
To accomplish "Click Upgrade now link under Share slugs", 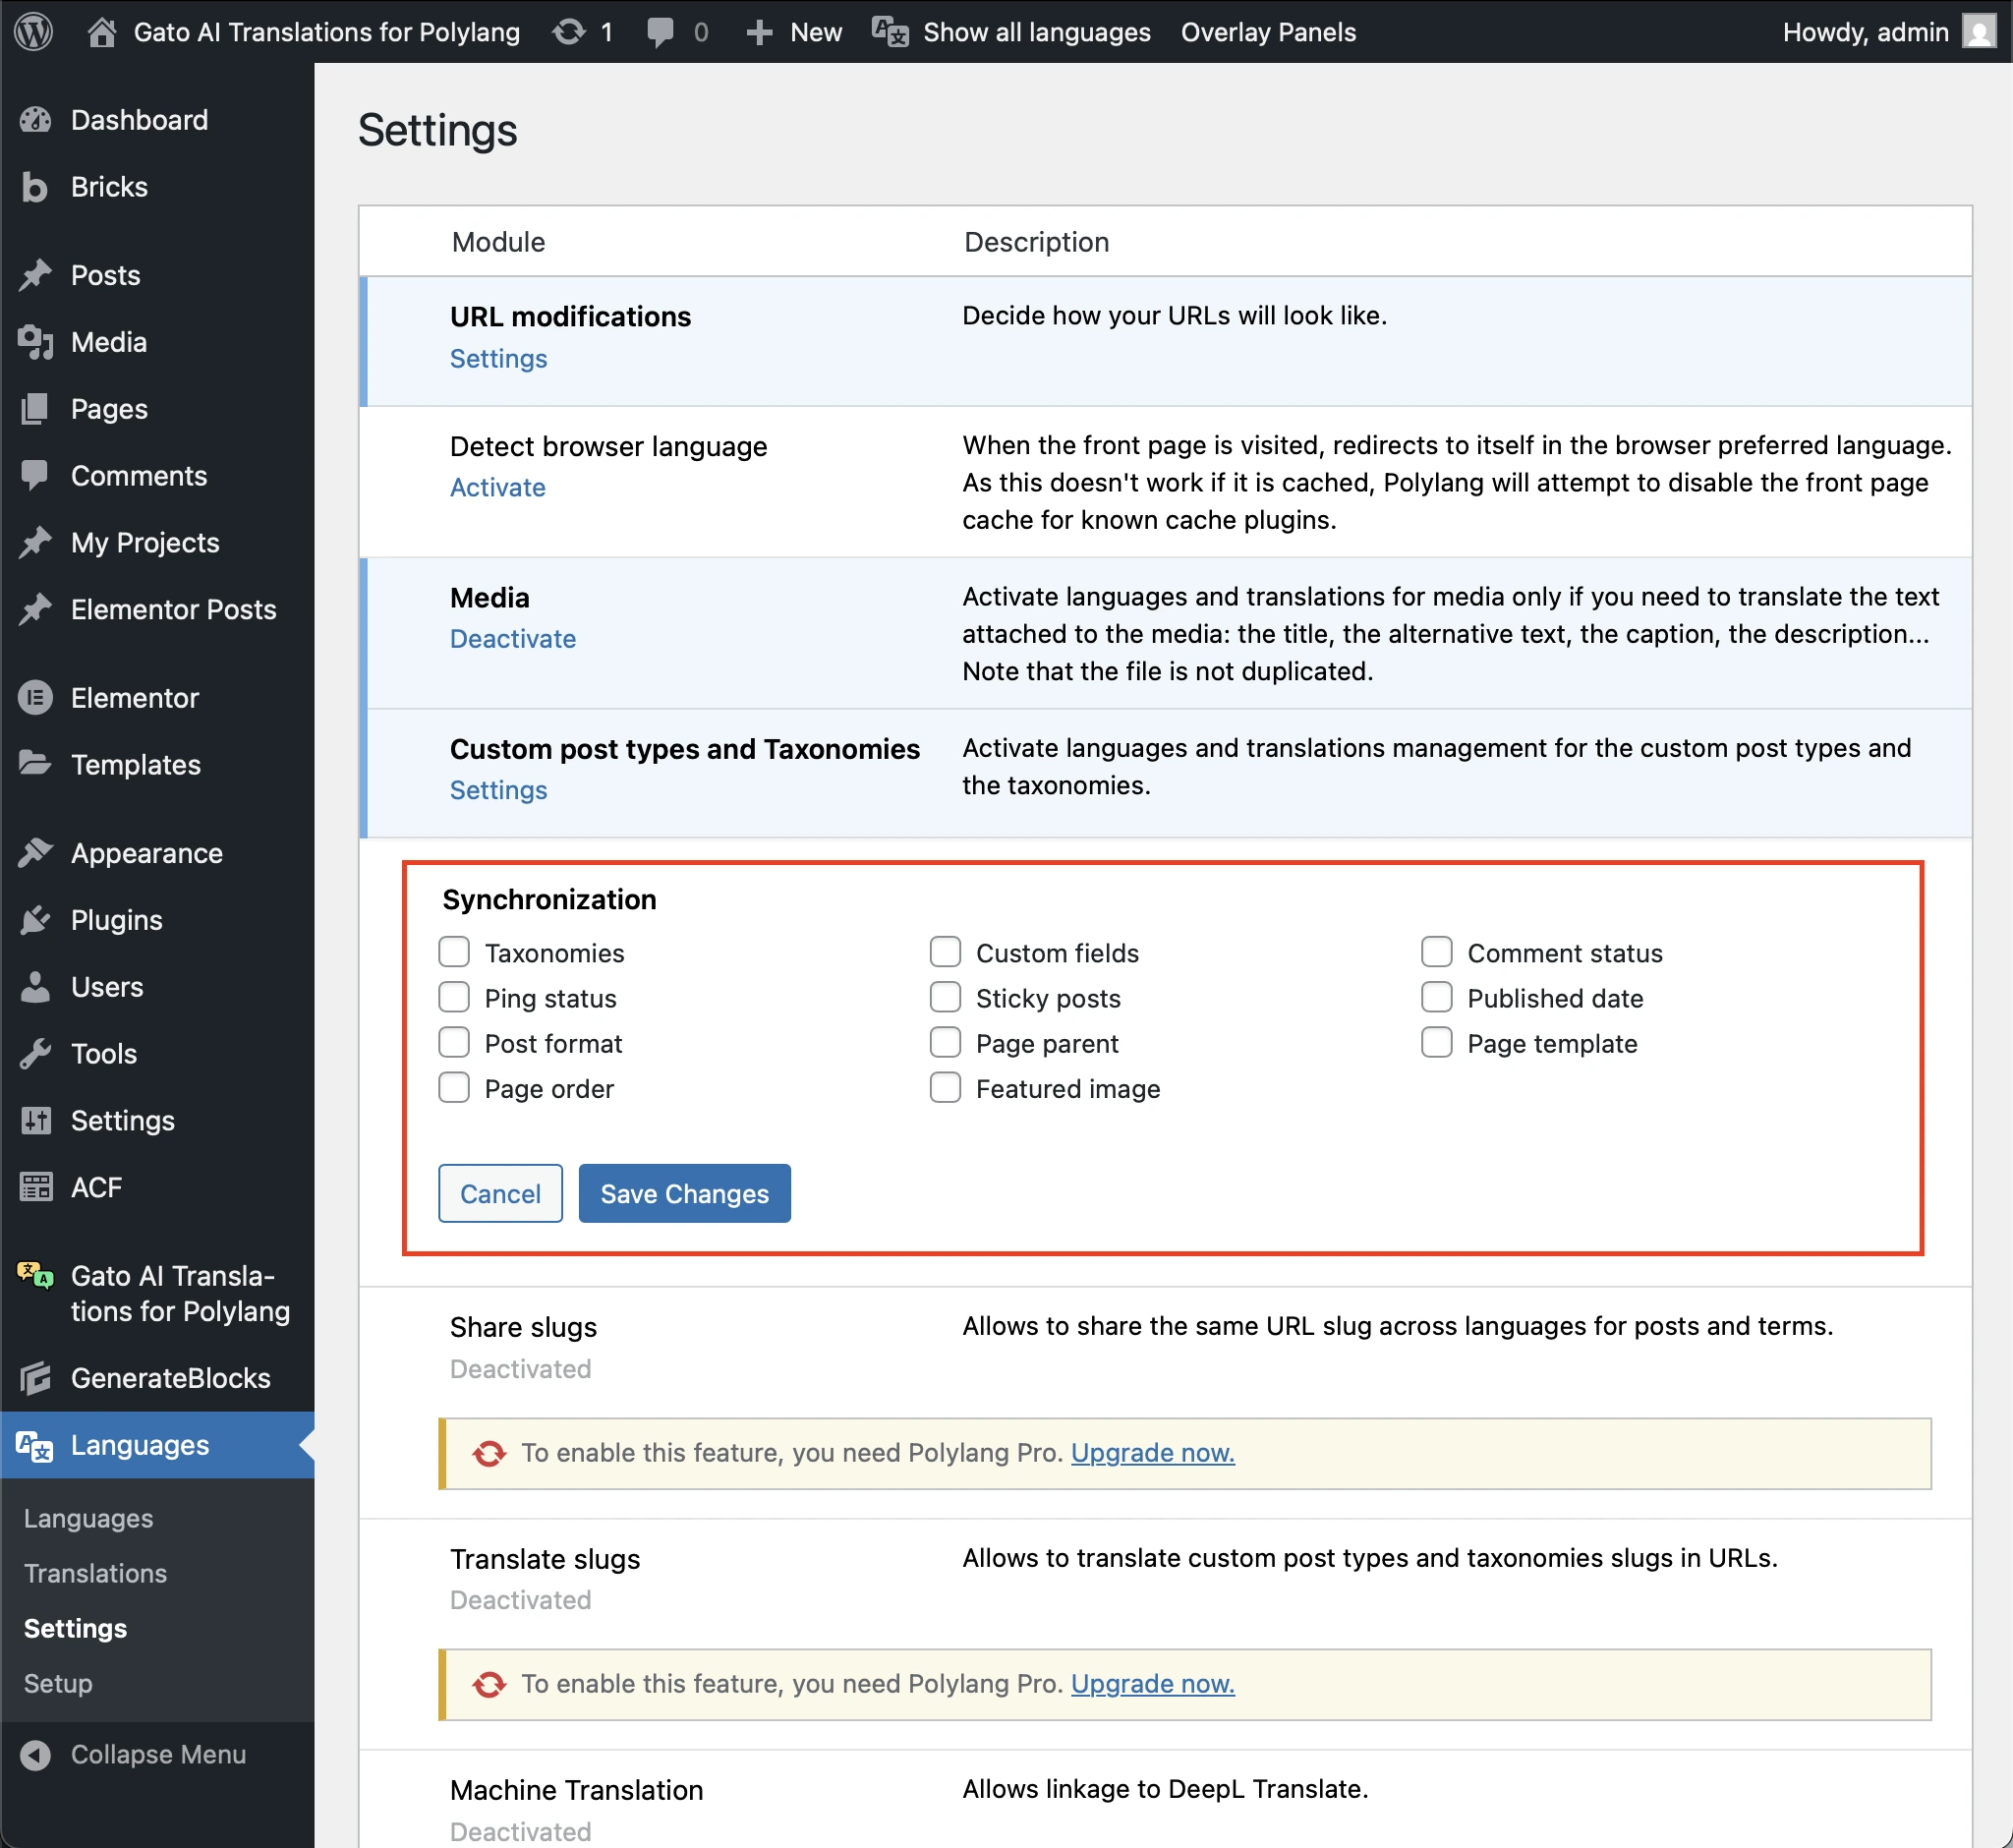I will tap(1151, 1452).
